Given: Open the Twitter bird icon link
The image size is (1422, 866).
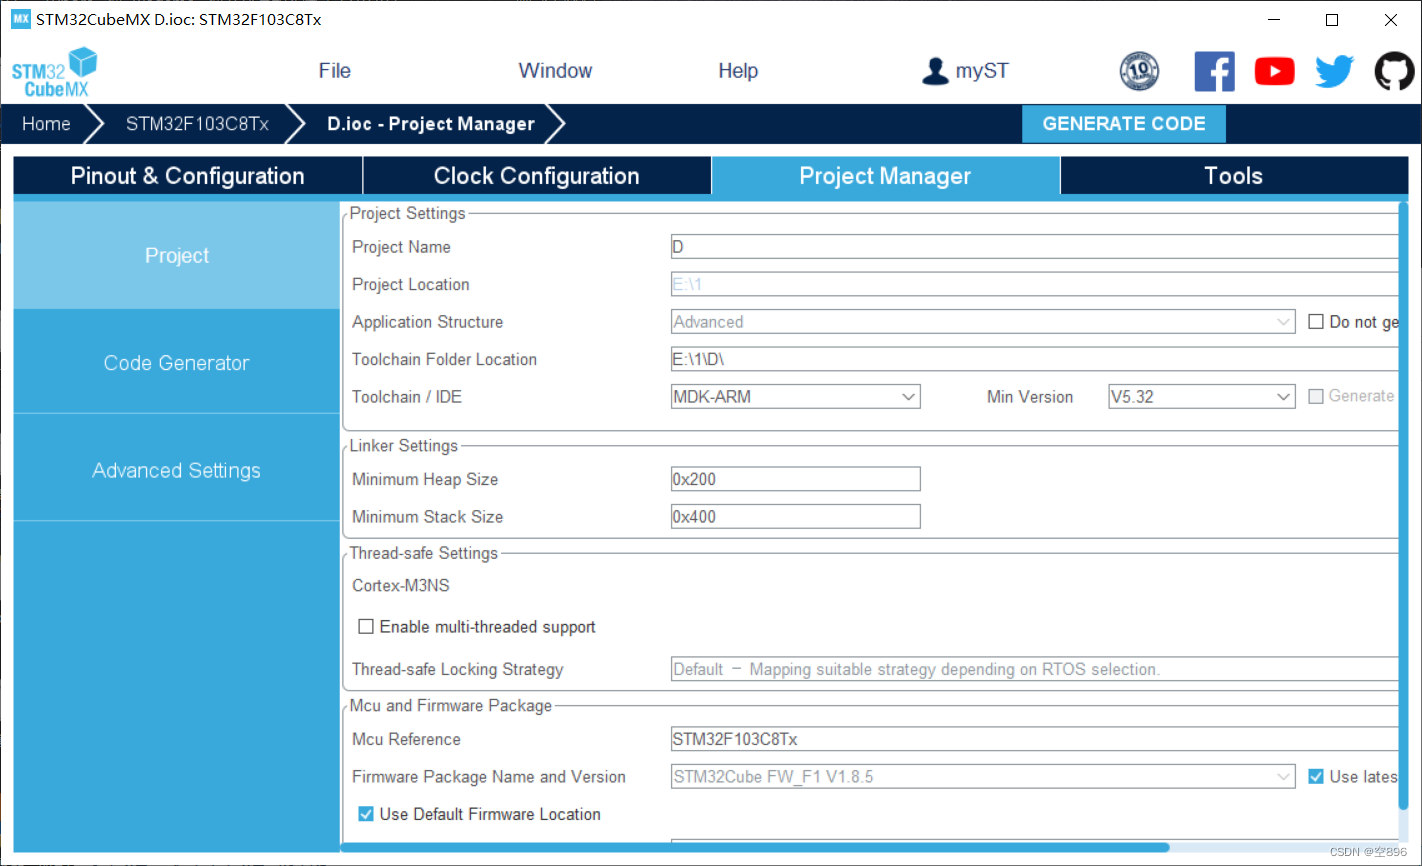Looking at the screenshot, I should click(1334, 71).
